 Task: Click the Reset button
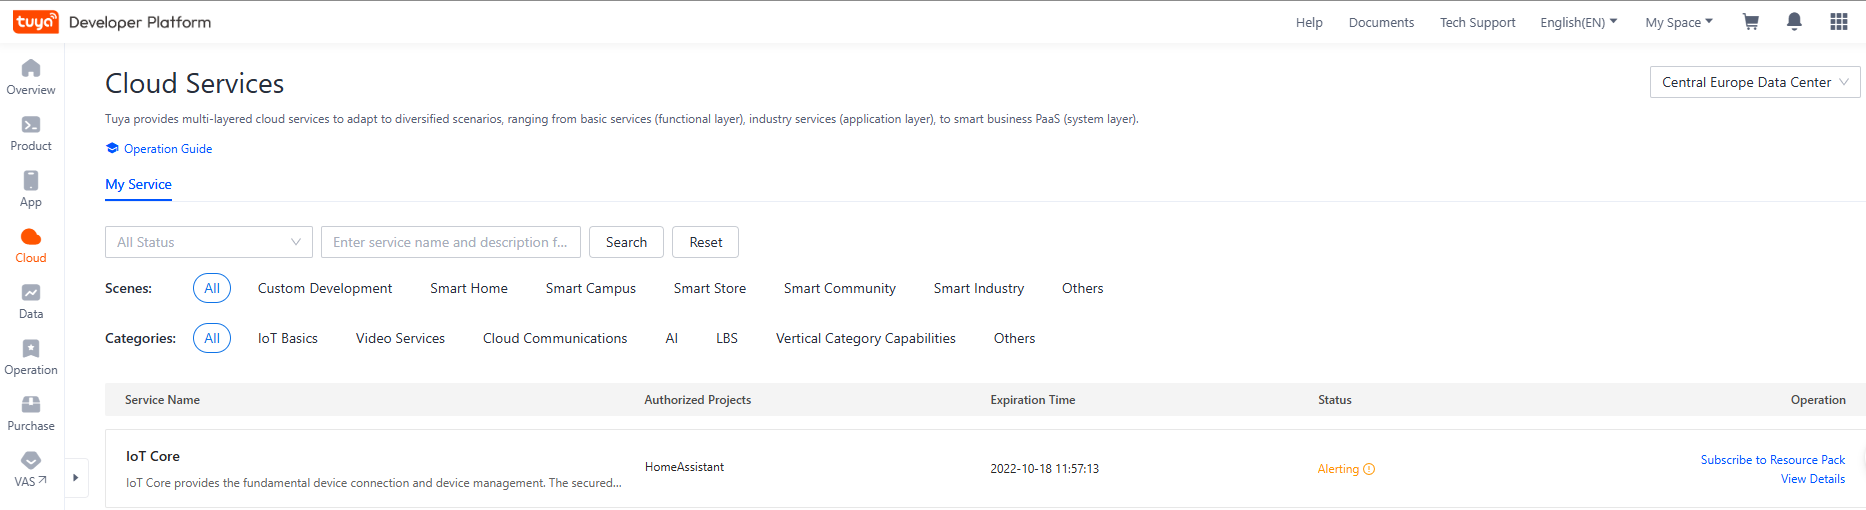pyautogui.click(x=705, y=242)
